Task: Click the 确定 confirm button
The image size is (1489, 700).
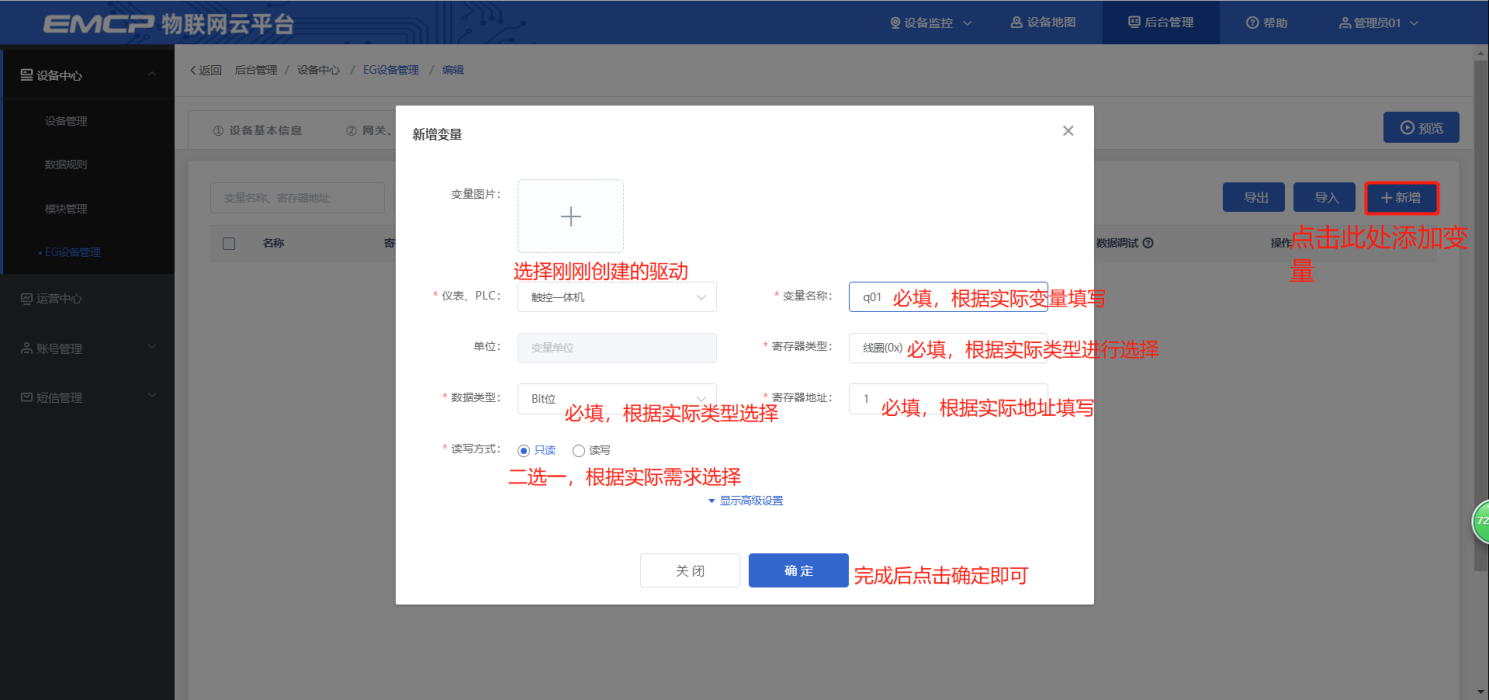Action: pos(798,570)
